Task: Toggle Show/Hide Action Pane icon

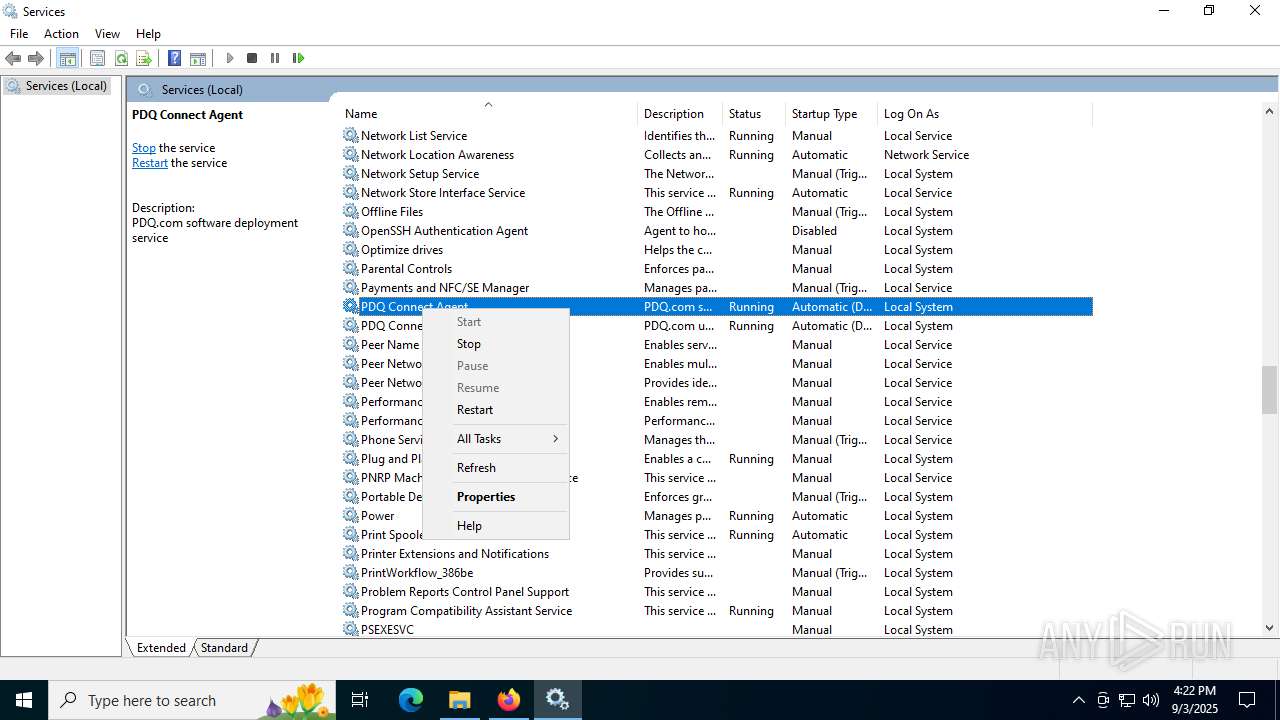Action: pyautogui.click(x=198, y=58)
